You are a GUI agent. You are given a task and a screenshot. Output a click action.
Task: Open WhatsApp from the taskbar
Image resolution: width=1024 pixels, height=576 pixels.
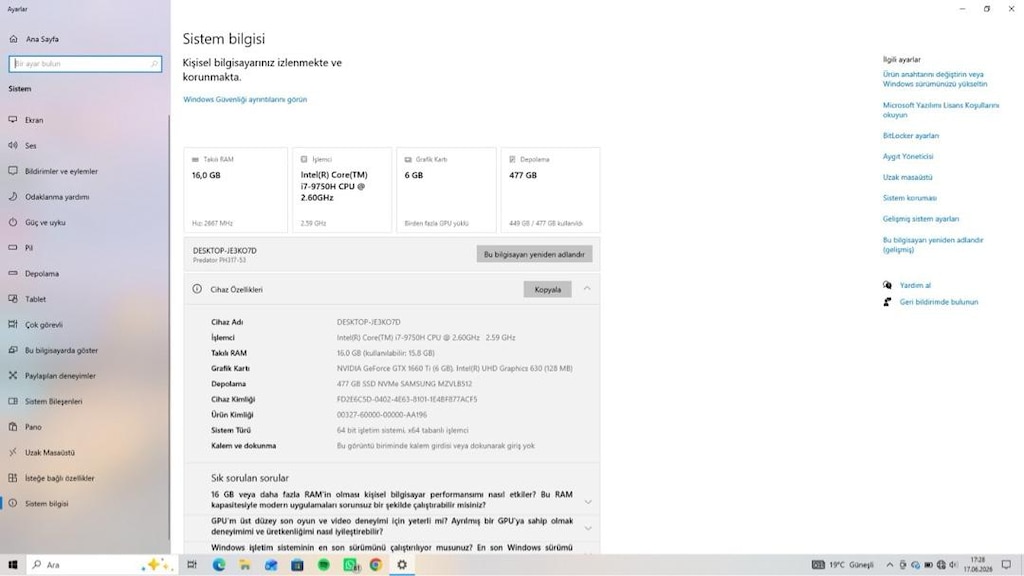(350, 565)
